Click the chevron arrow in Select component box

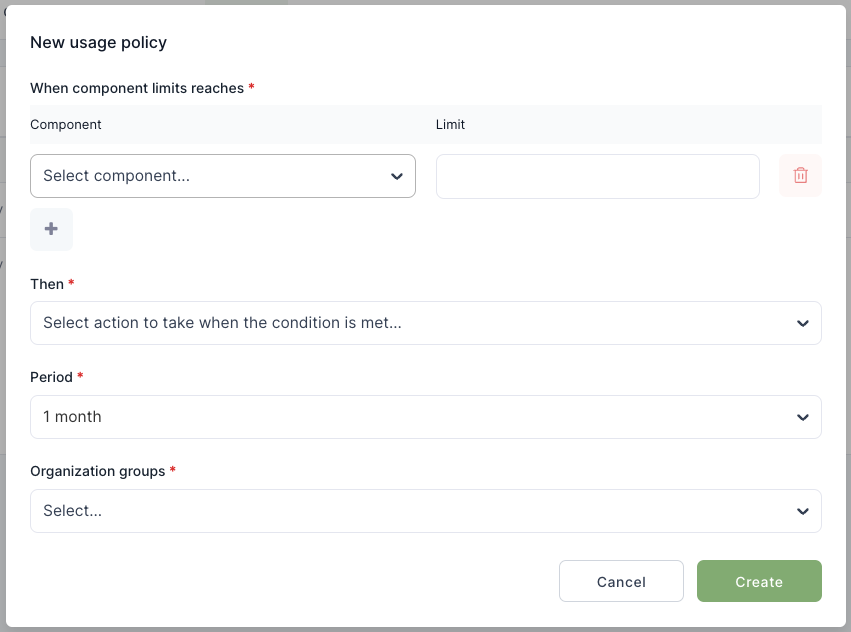point(396,176)
